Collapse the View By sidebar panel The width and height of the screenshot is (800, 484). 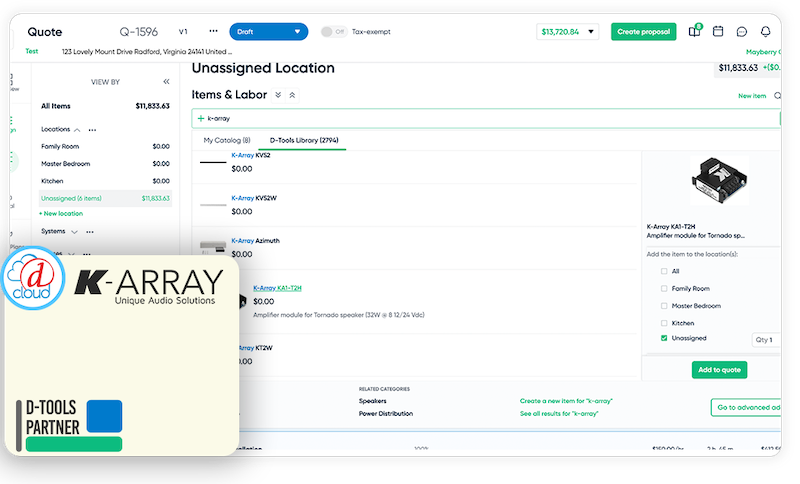coord(166,82)
